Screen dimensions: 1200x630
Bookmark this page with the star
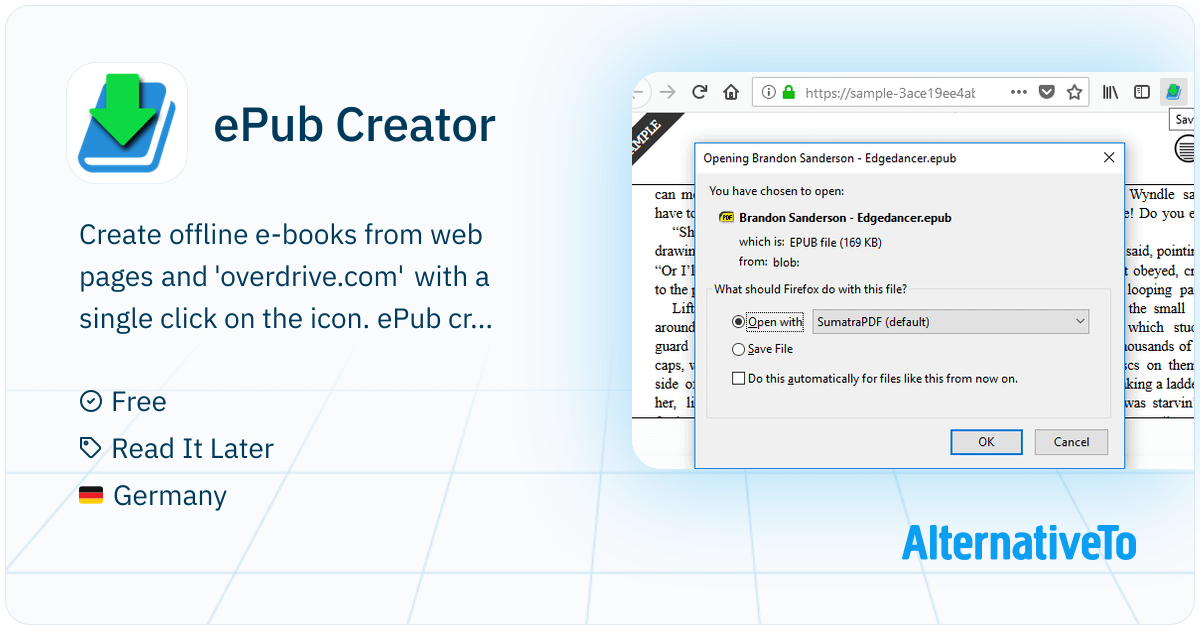(1075, 92)
